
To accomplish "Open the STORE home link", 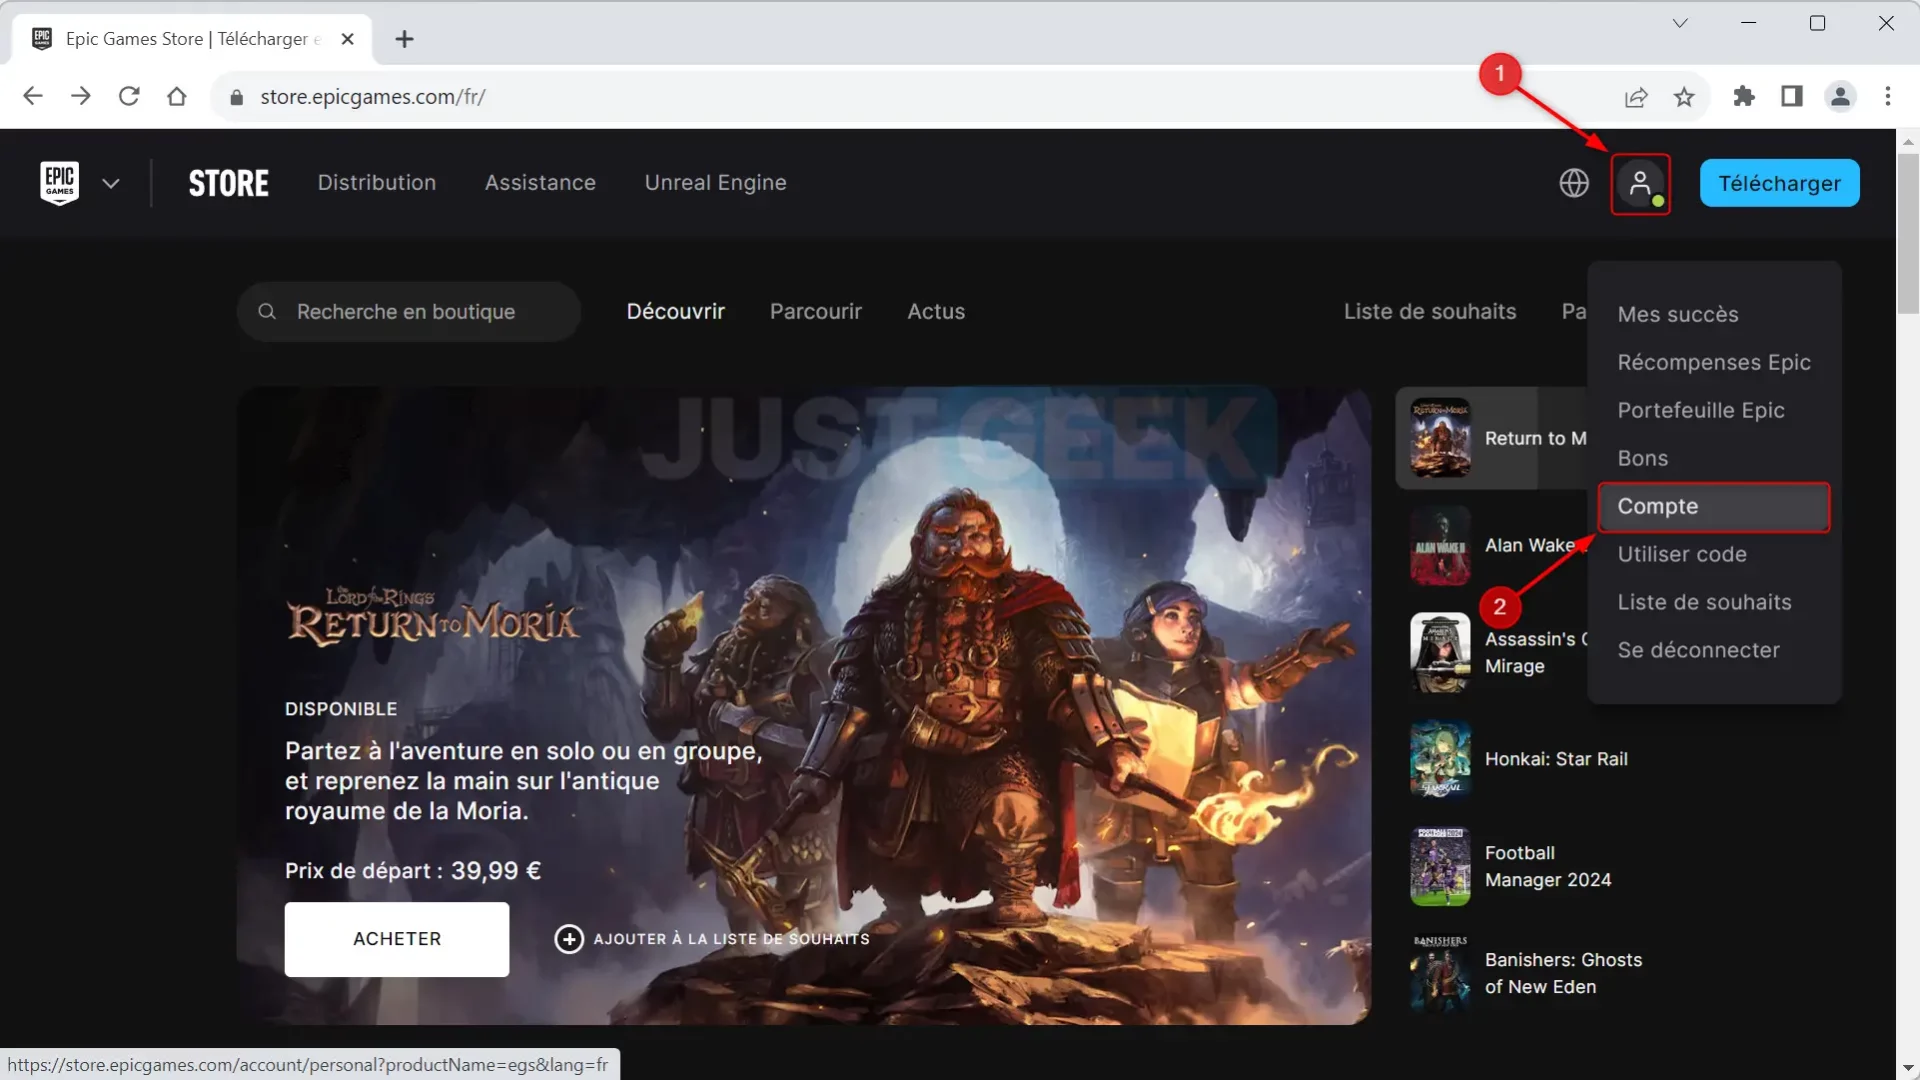I will (x=229, y=183).
